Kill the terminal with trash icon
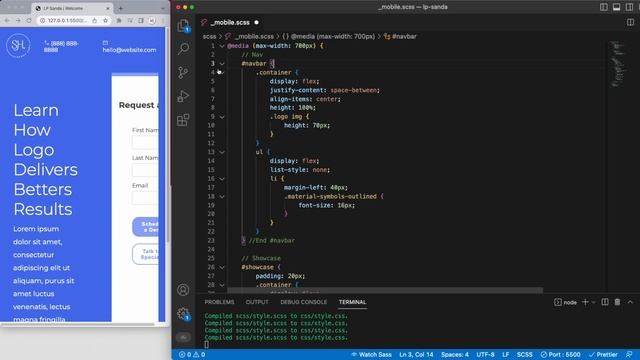The image size is (640, 360). click(617, 302)
